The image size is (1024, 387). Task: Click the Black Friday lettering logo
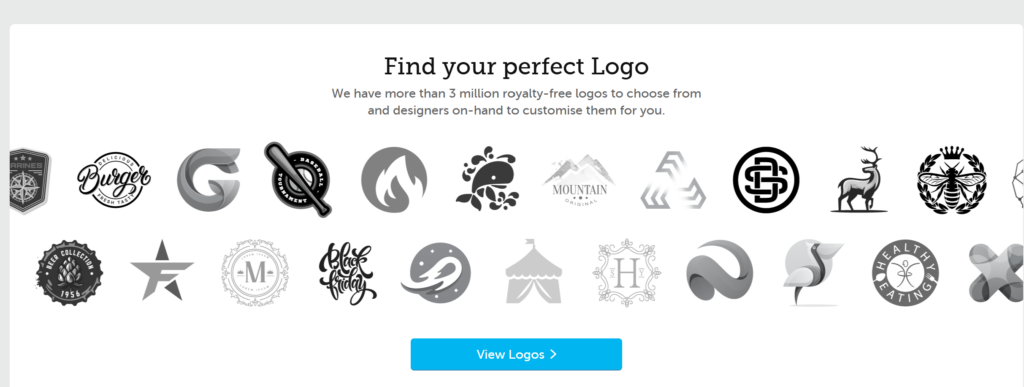[348, 273]
